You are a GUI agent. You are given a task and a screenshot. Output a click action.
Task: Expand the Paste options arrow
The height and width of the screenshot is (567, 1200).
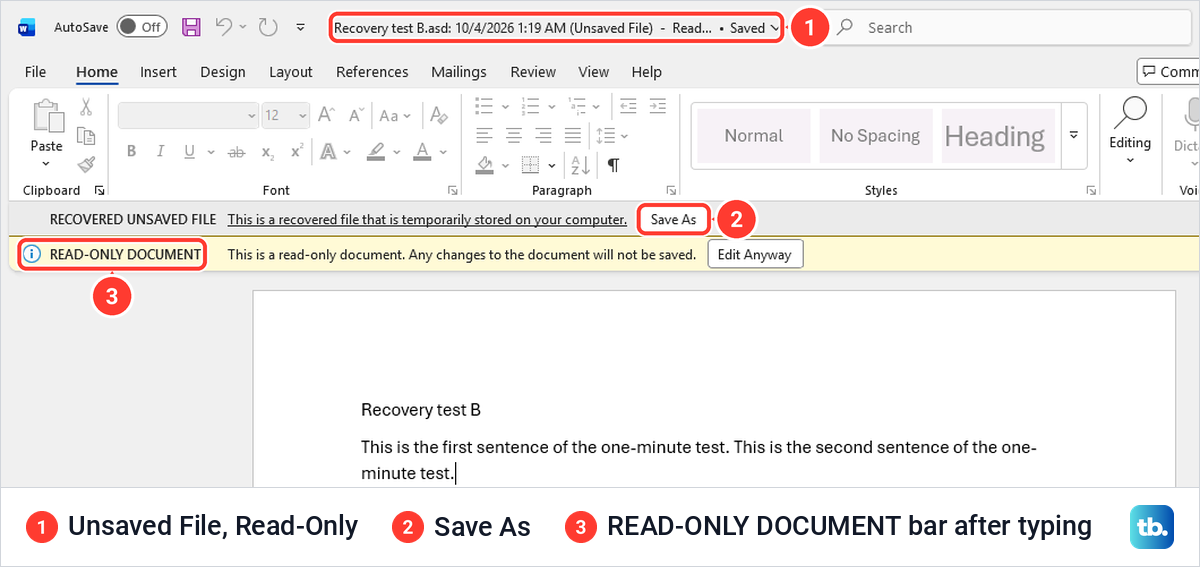click(x=46, y=162)
